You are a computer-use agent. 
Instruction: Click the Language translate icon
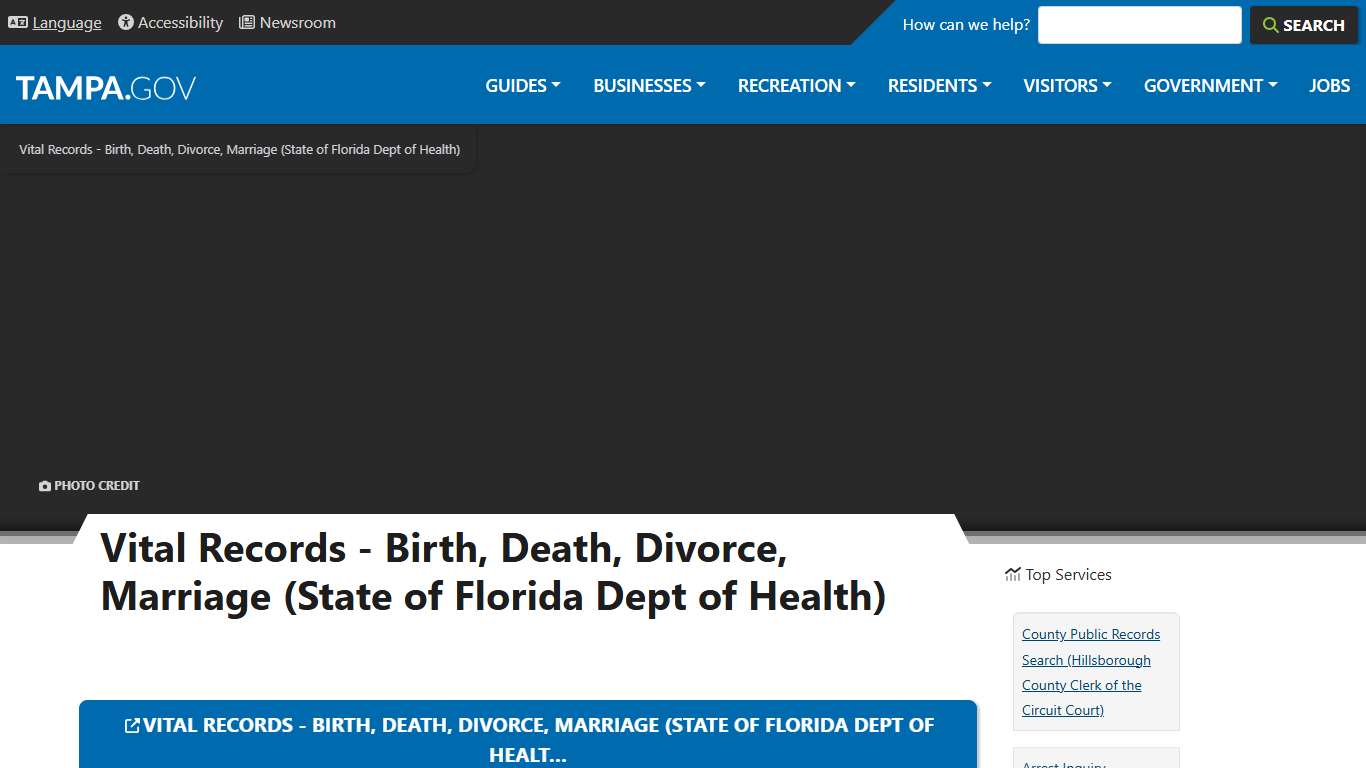click(18, 22)
